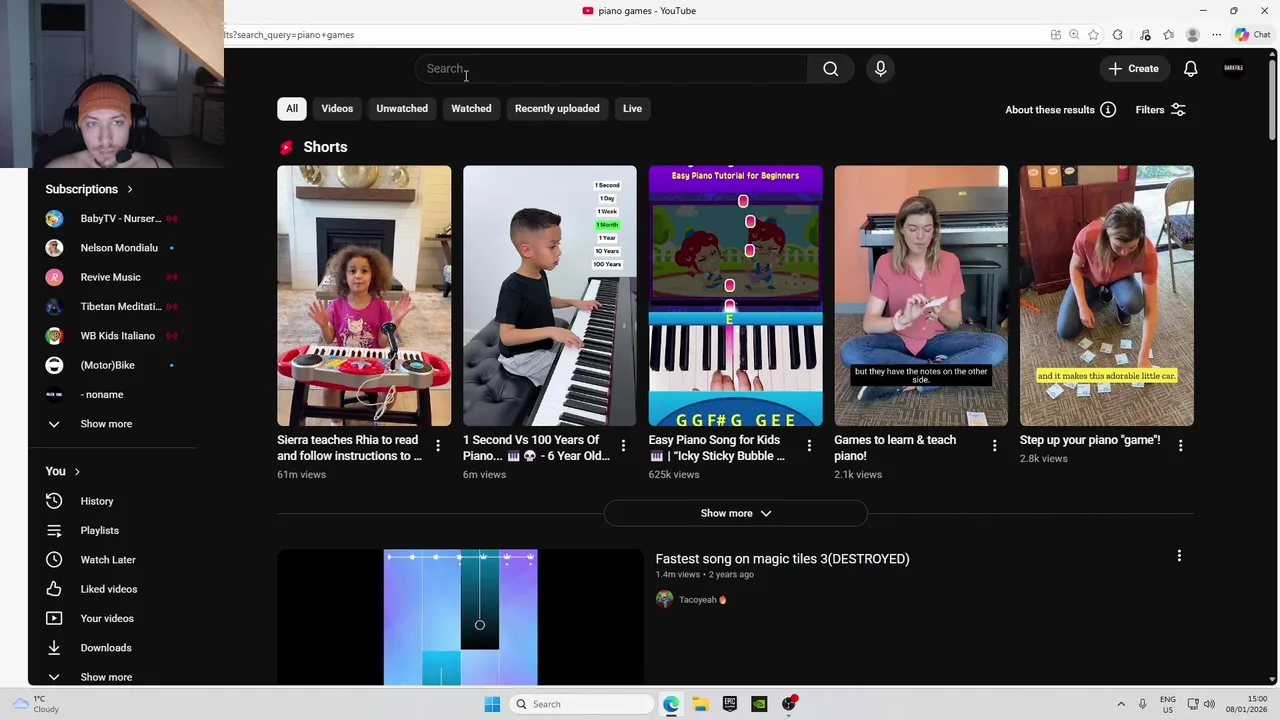Show hidden icons in system tray

1121,704
